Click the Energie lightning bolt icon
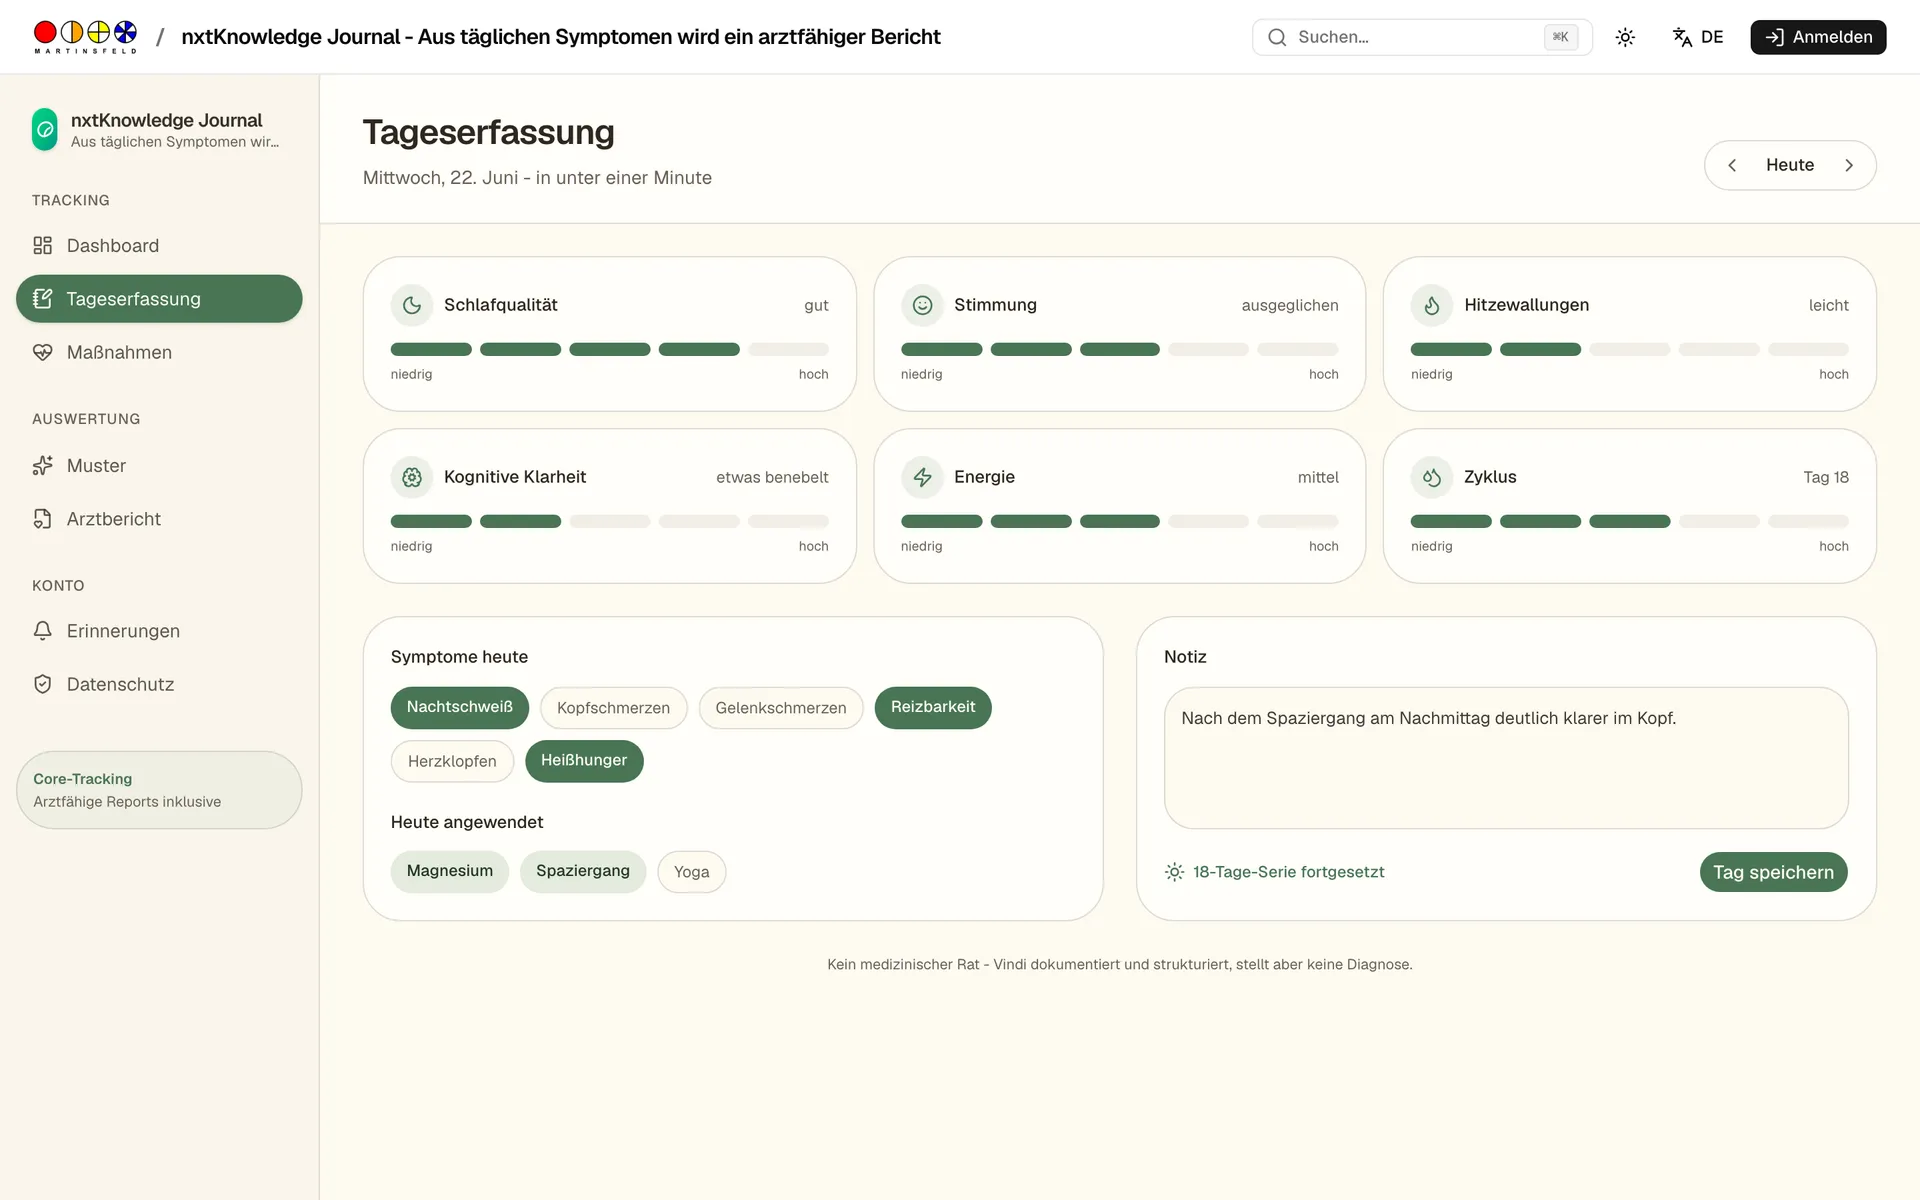The height and width of the screenshot is (1200, 1920). [x=922, y=477]
